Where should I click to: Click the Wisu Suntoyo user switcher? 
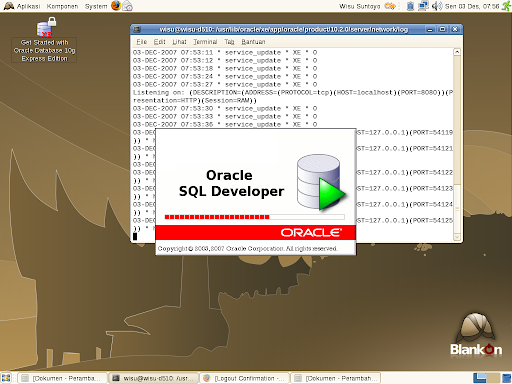359,6
